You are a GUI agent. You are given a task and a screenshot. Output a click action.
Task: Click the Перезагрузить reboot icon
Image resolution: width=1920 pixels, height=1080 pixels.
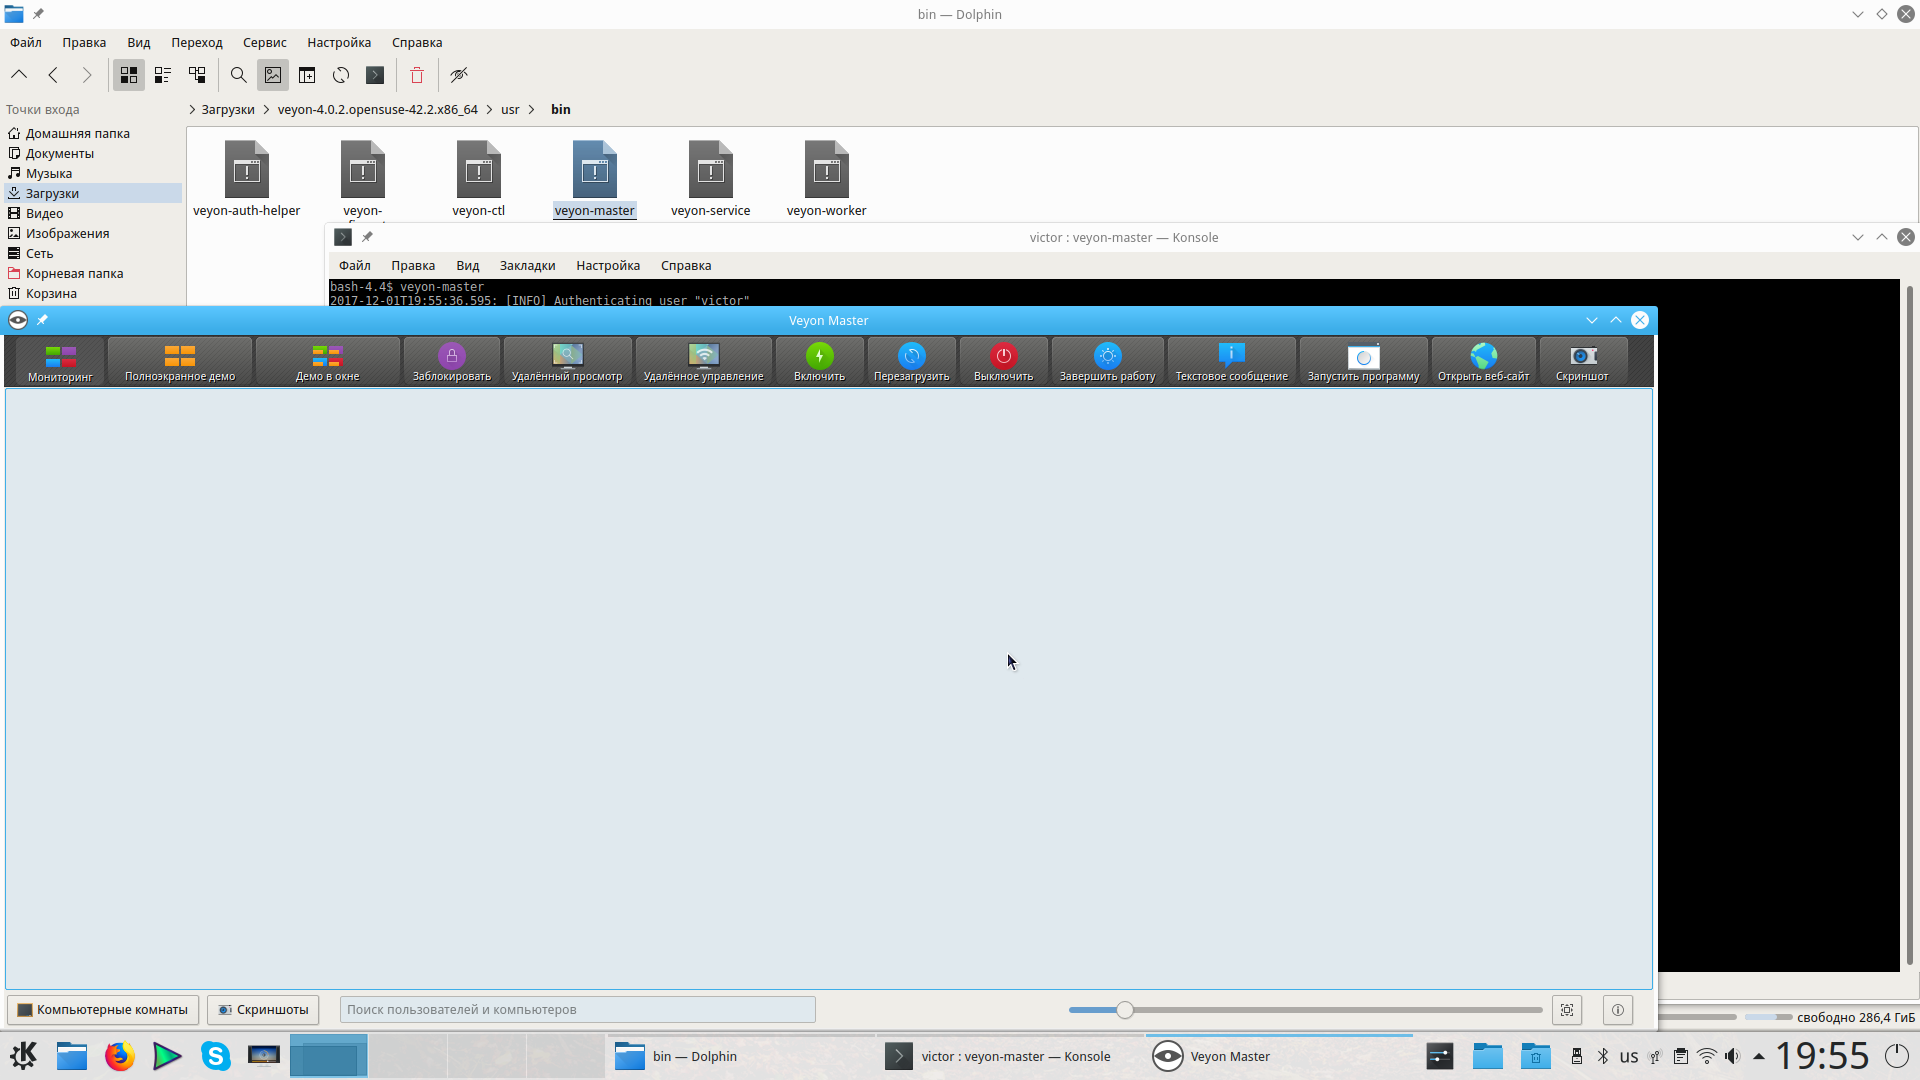[911, 361]
